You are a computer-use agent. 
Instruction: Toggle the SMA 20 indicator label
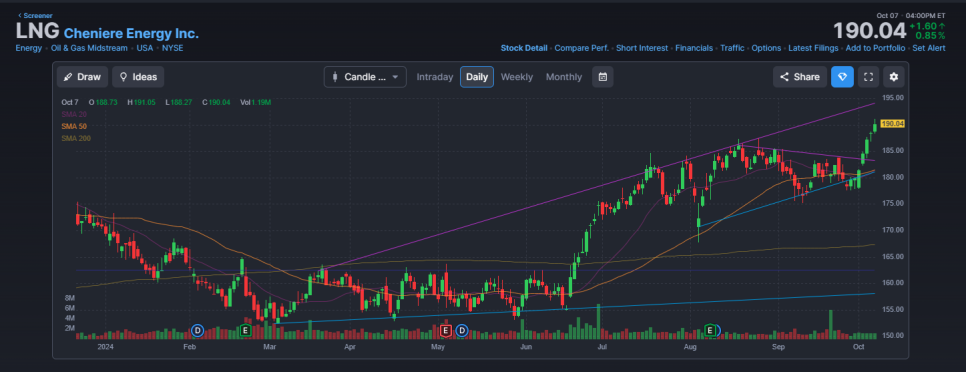74,115
